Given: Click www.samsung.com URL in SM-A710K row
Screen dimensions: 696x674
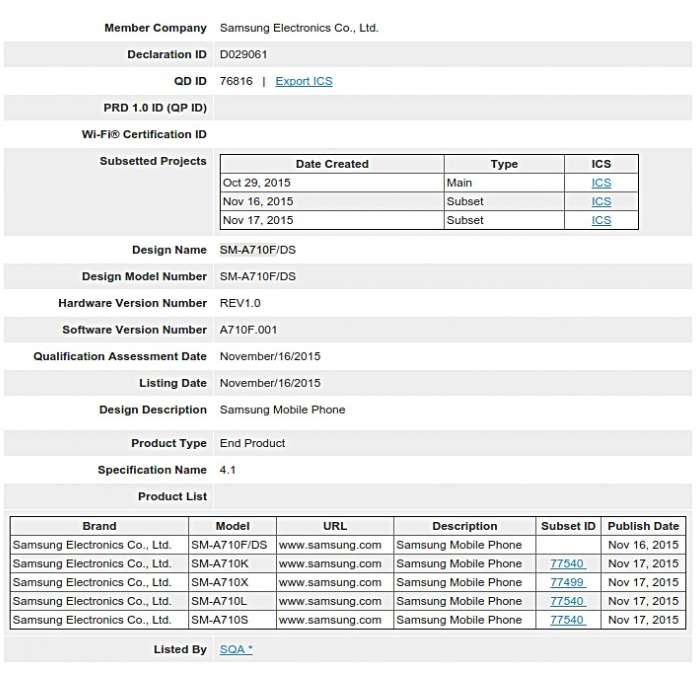Looking at the screenshot, I should point(330,563).
